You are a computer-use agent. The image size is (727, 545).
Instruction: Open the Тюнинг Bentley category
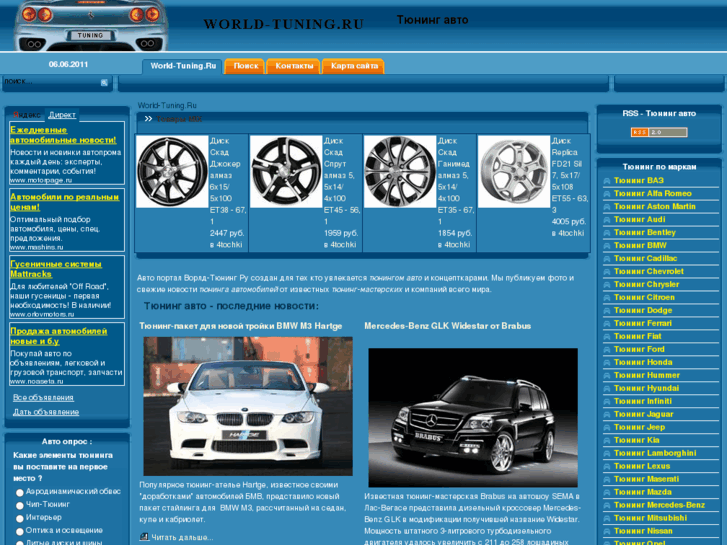(644, 232)
